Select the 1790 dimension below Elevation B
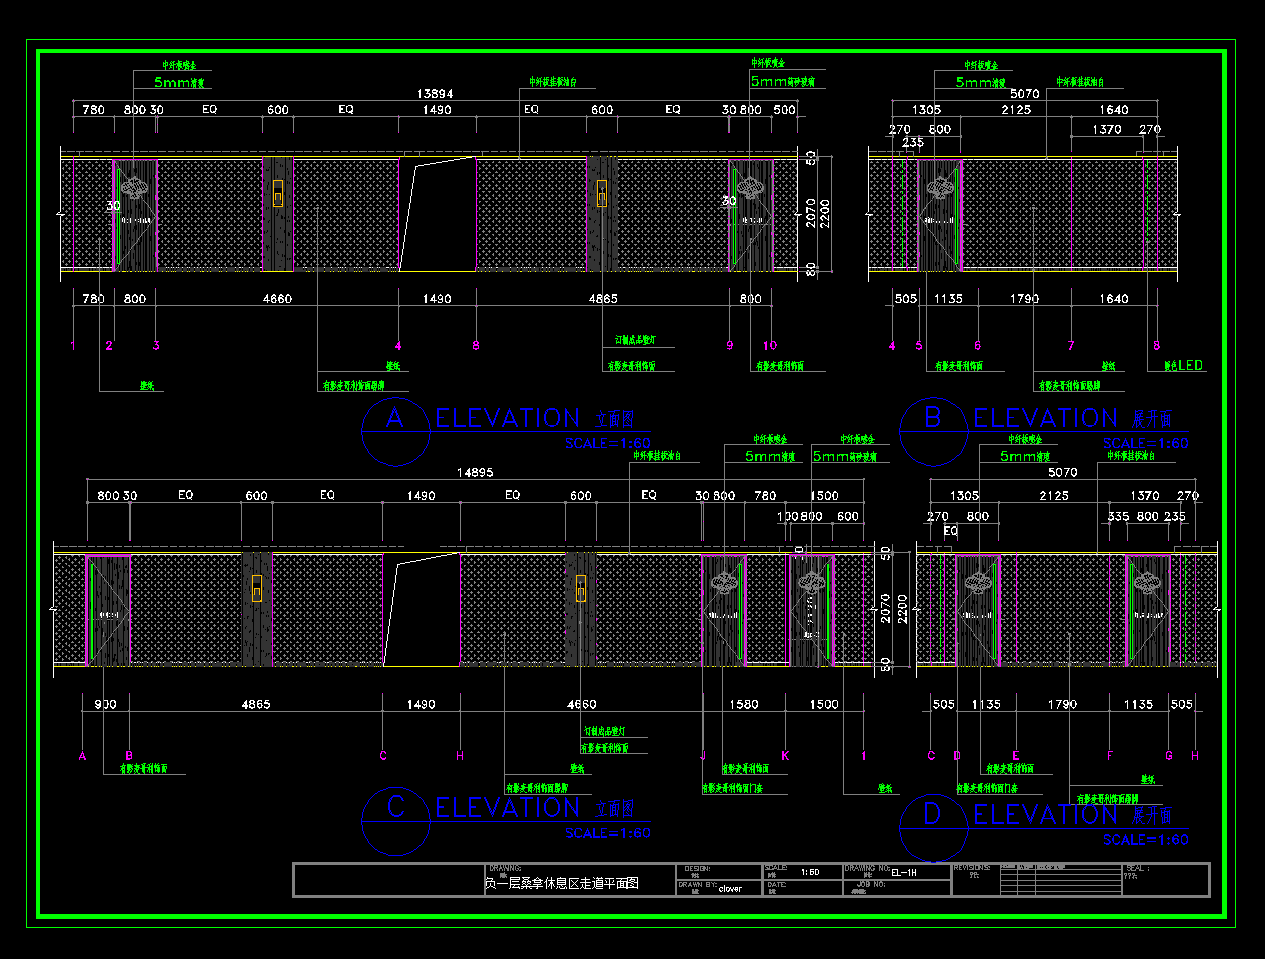 [x=1024, y=299]
